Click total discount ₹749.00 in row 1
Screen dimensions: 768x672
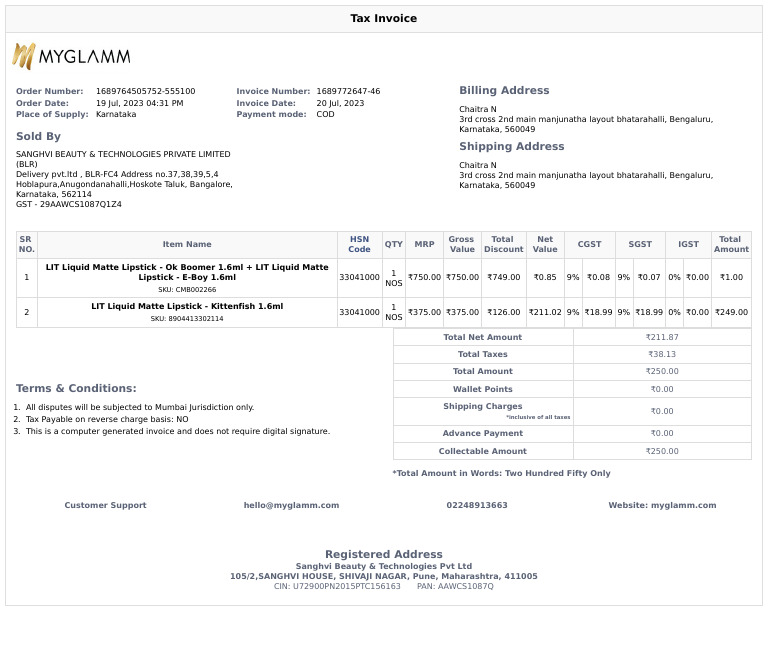pos(504,277)
